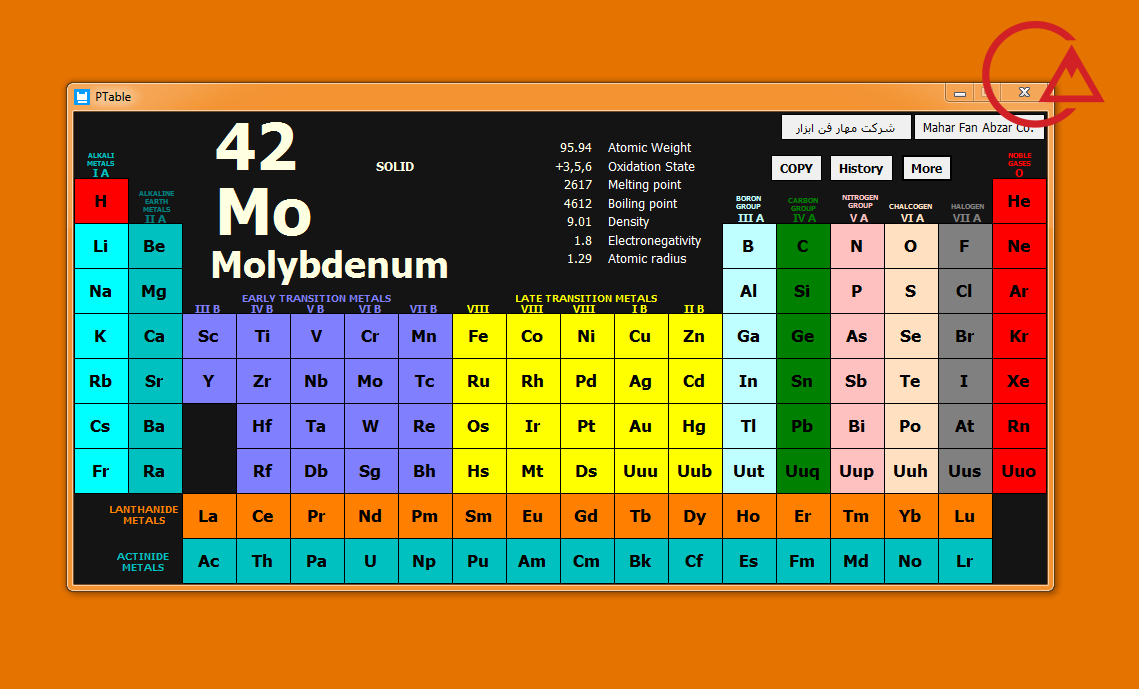Select the Oxygen (O) element tile
This screenshot has height=689, width=1139.
coord(910,246)
